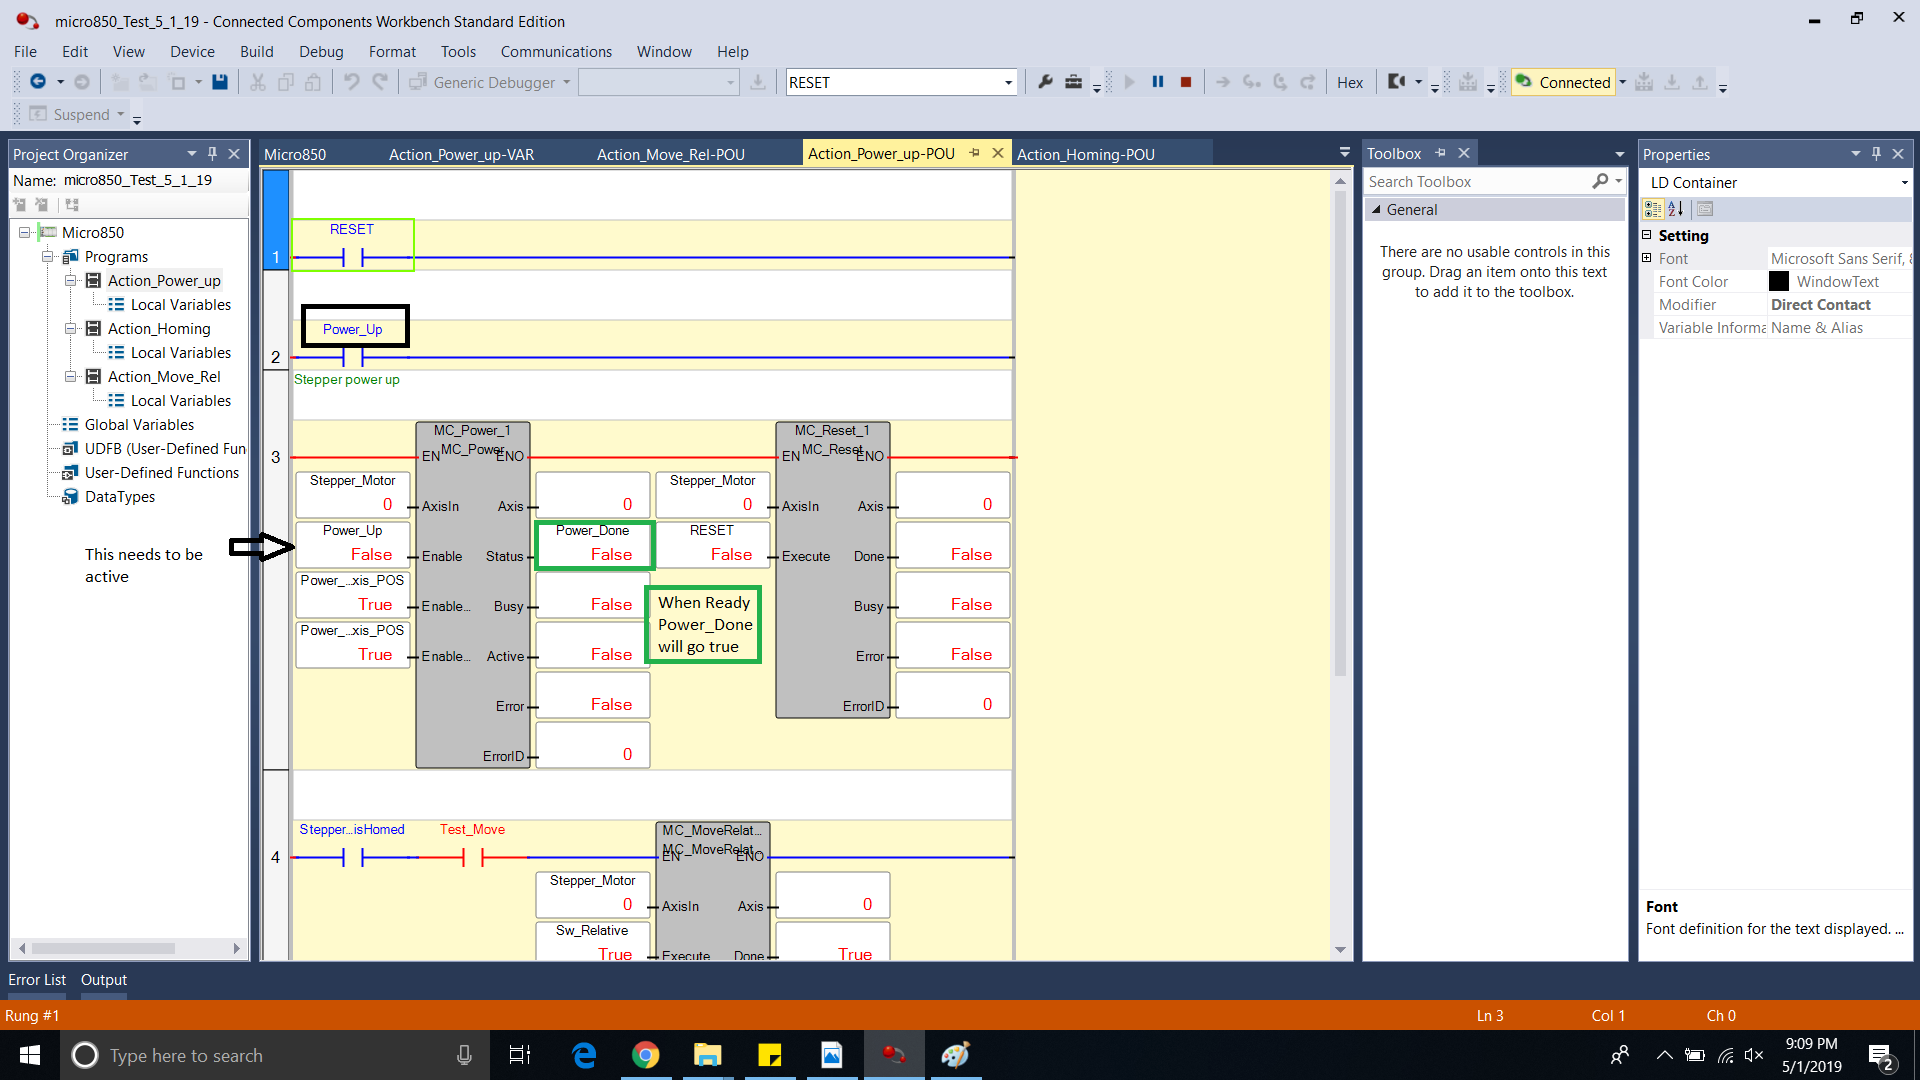Screen dimensions: 1920x1080
Task: Open the Build menu
Action: point(256,52)
